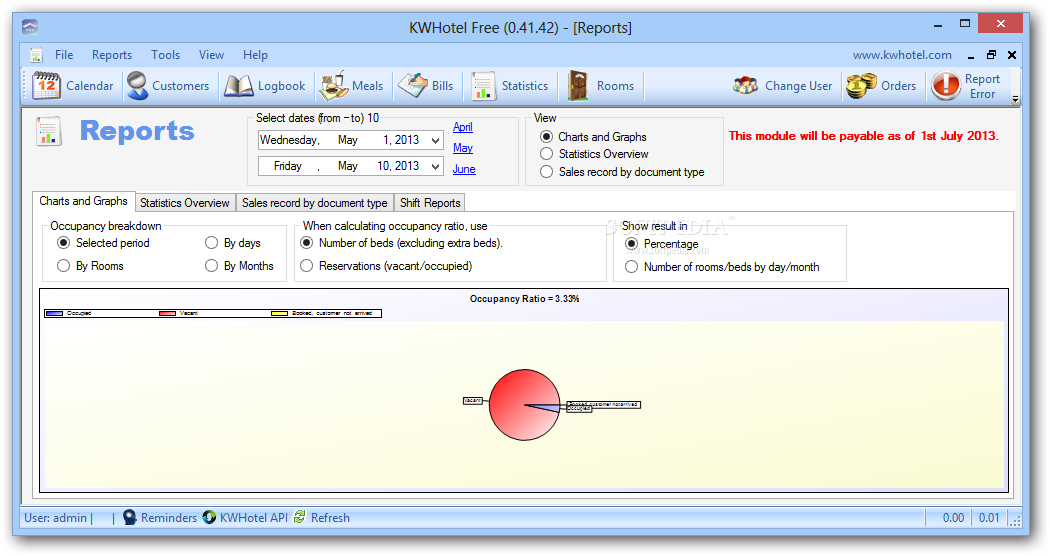Click the Occupancy Ratio = 3.33% title
The width and height of the screenshot is (1050, 556).
click(524, 299)
